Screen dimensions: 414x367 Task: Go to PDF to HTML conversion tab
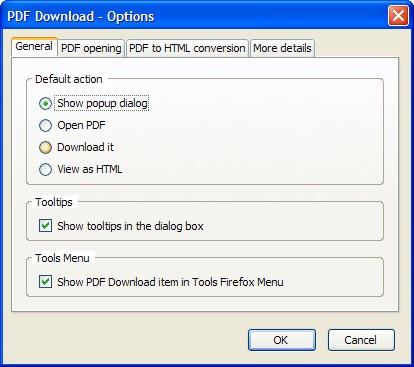click(x=187, y=48)
